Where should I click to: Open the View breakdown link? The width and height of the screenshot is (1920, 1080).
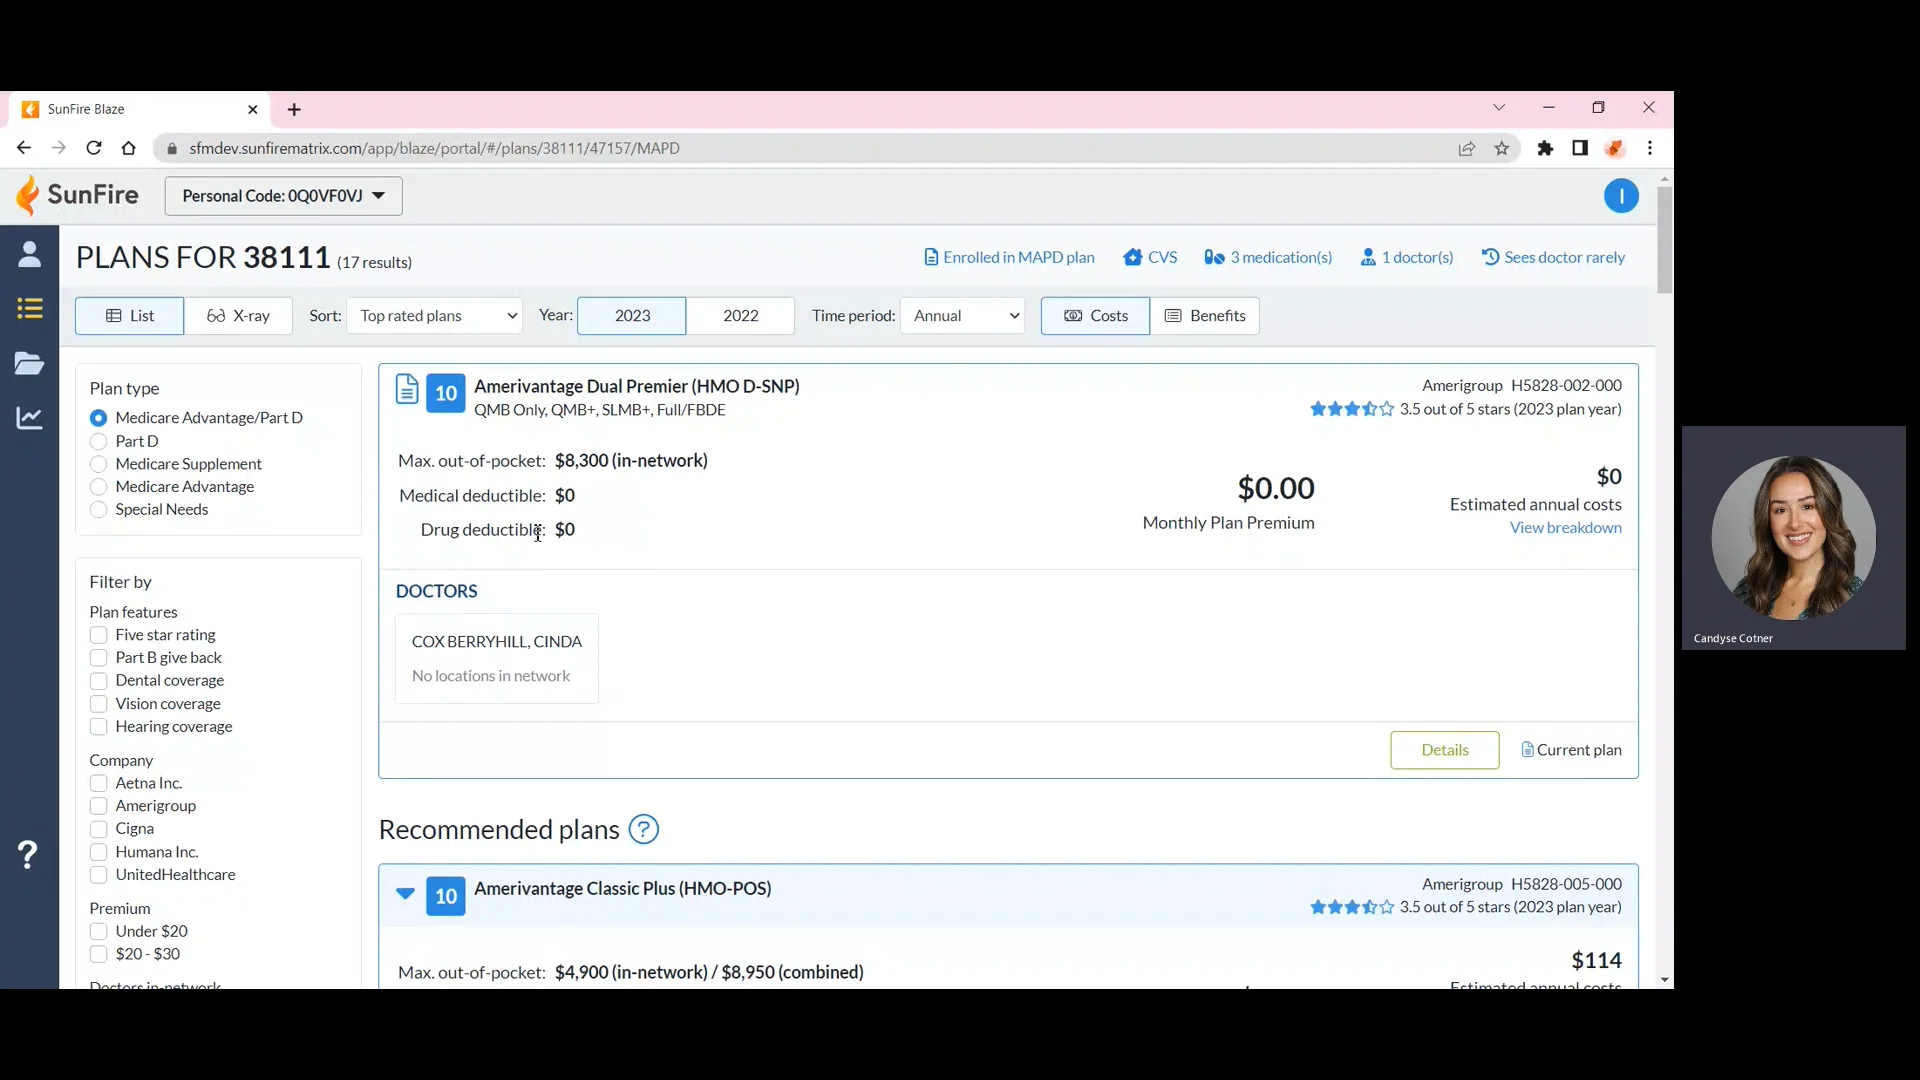point(1565,528)
